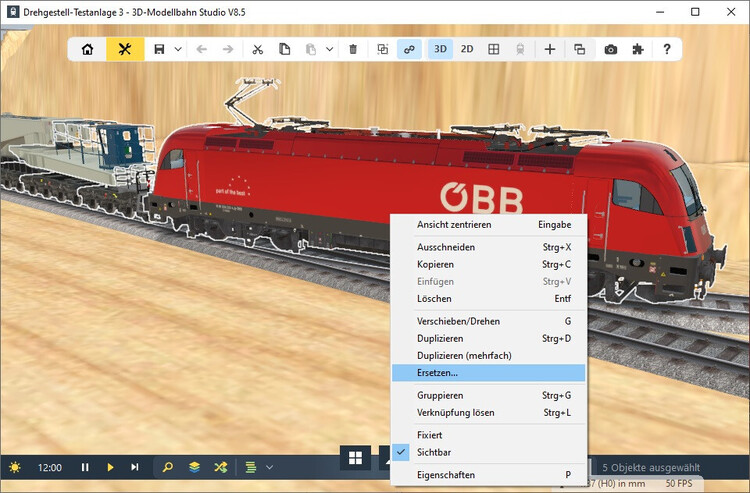Toggle the link objects chain icon

pyautogui.click(x=409, y=49)
